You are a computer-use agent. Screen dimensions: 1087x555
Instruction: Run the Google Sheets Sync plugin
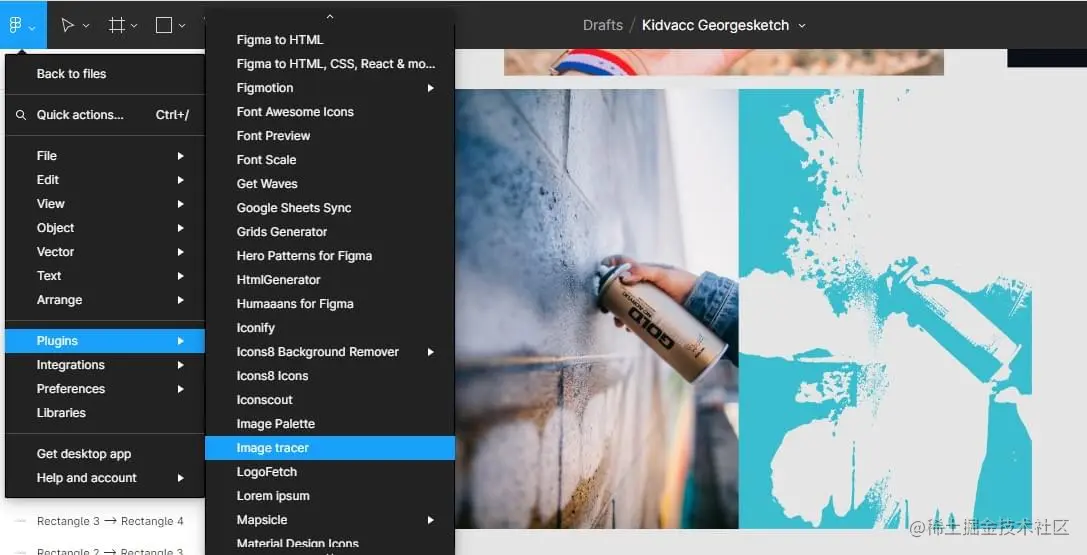(330, 208)
